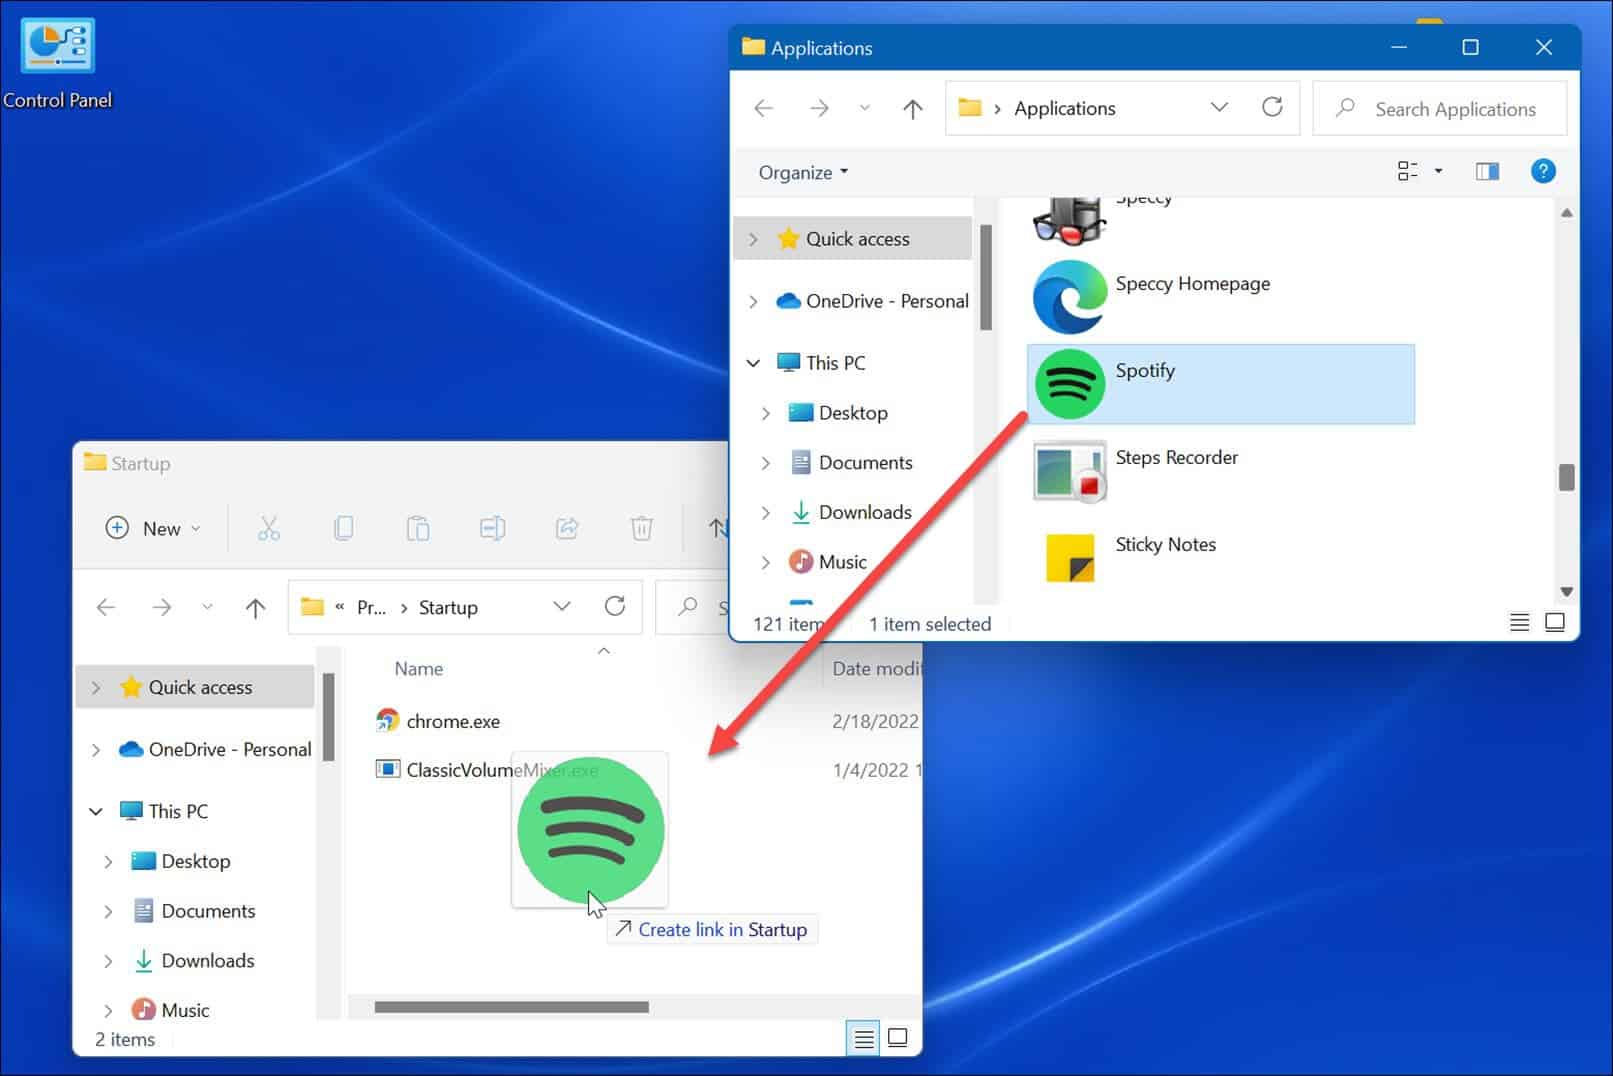1613x1076 pixels.
Task: Open the New menu in Startup
Action: pos(153,528)
